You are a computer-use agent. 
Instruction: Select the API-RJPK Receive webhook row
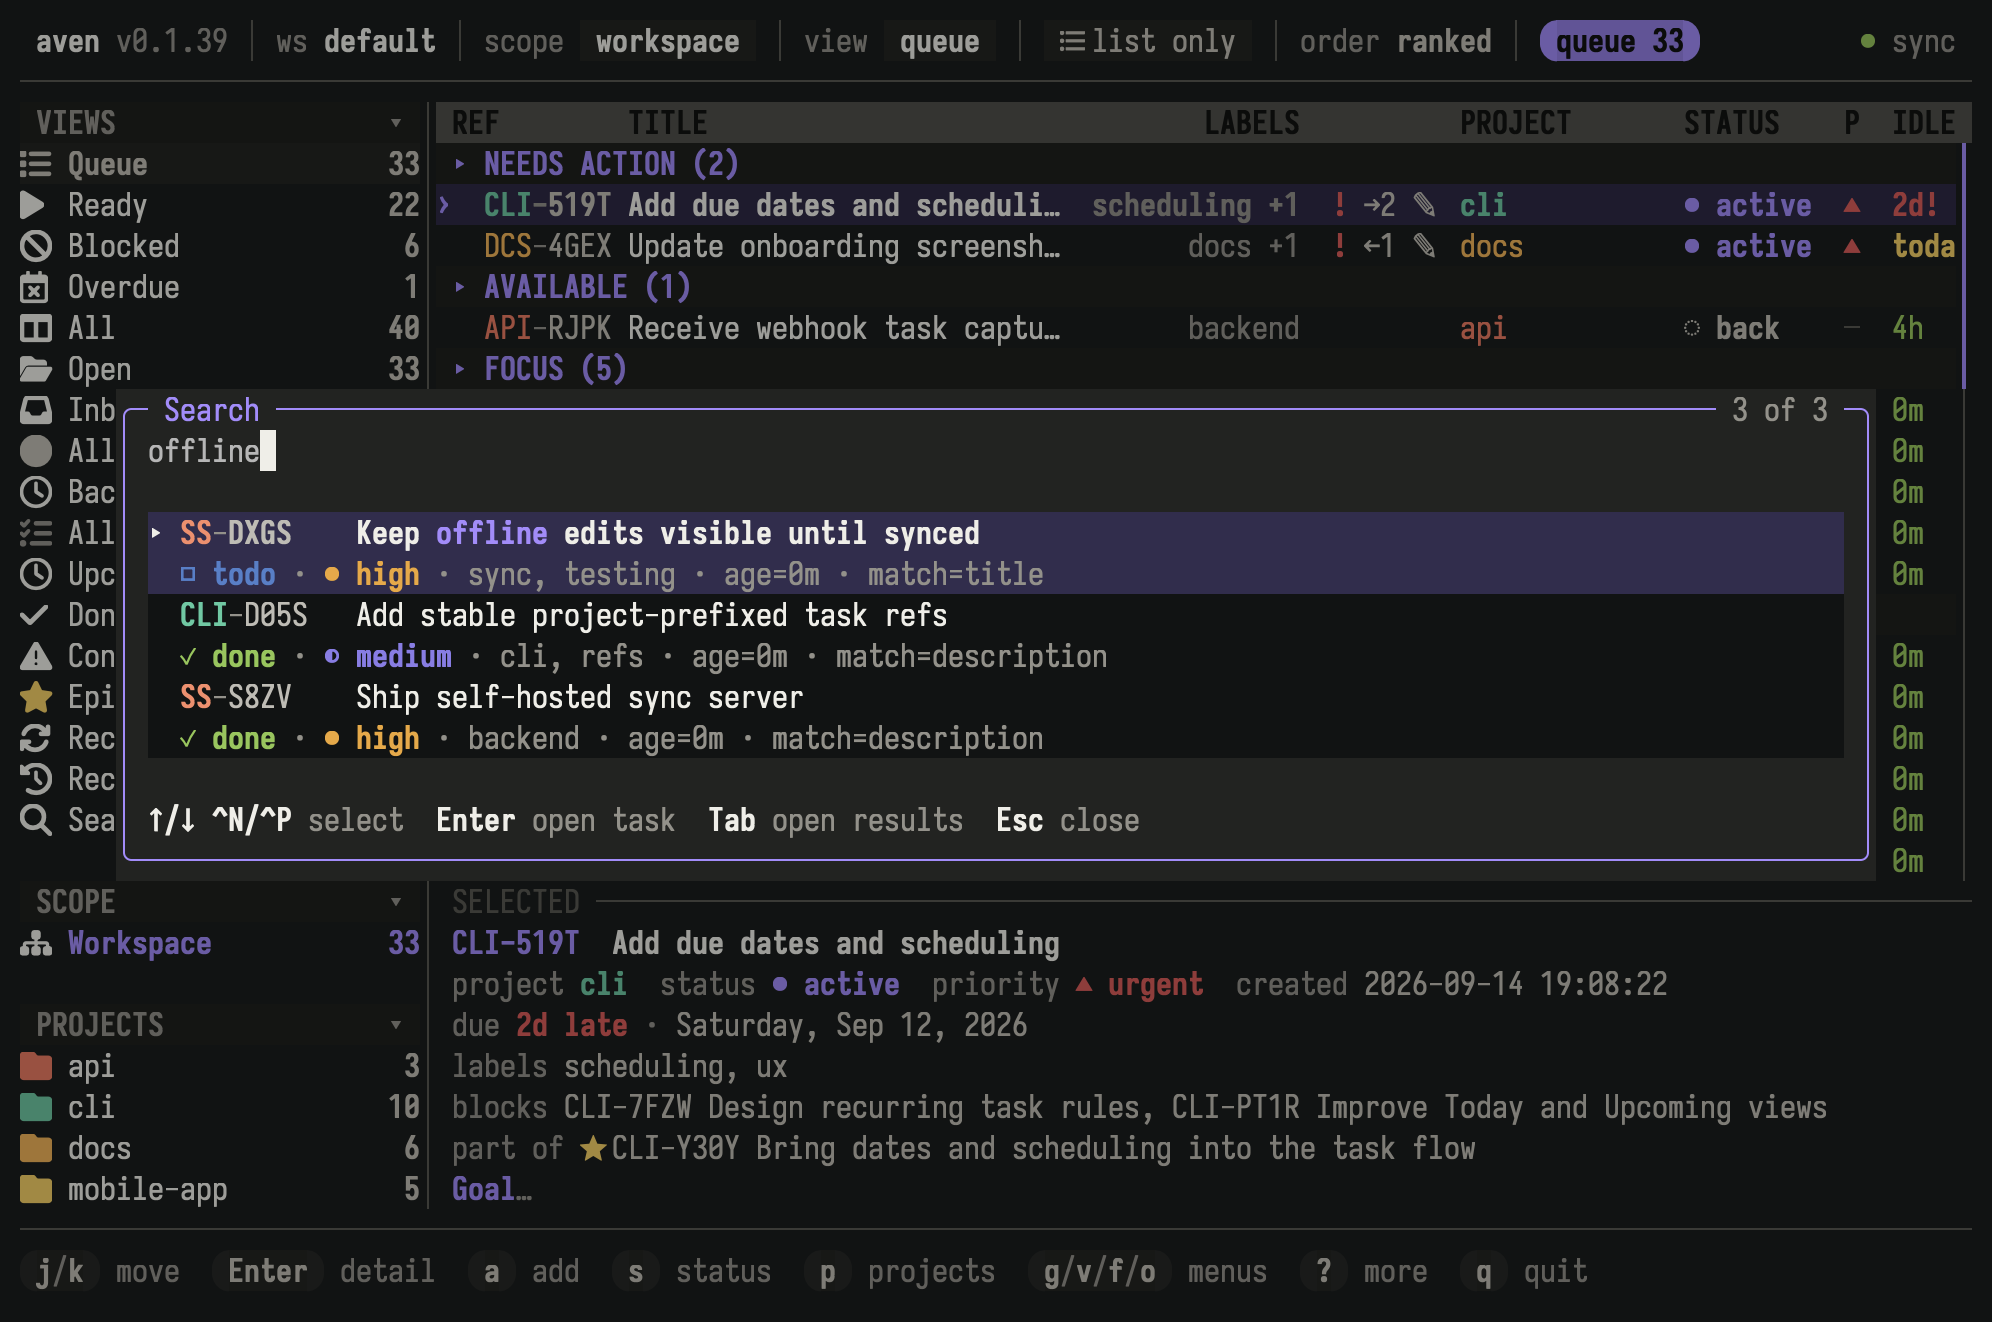1197,328
